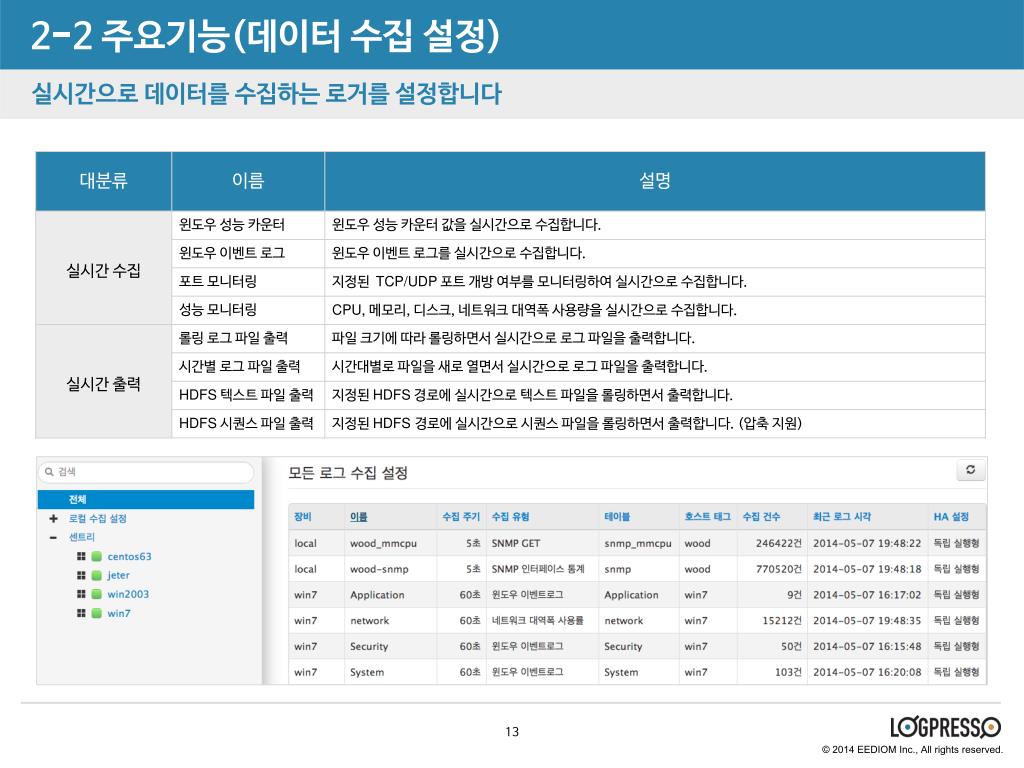This screenshot has height=768, width=1024.
Task: Open win2003 sentry node
Action: [x=128, y=594]
